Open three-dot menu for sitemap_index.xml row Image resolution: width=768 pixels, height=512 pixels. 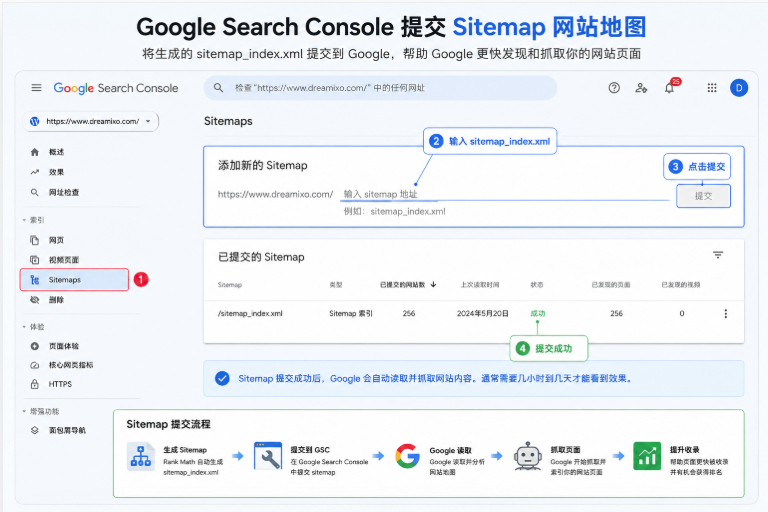725,314
